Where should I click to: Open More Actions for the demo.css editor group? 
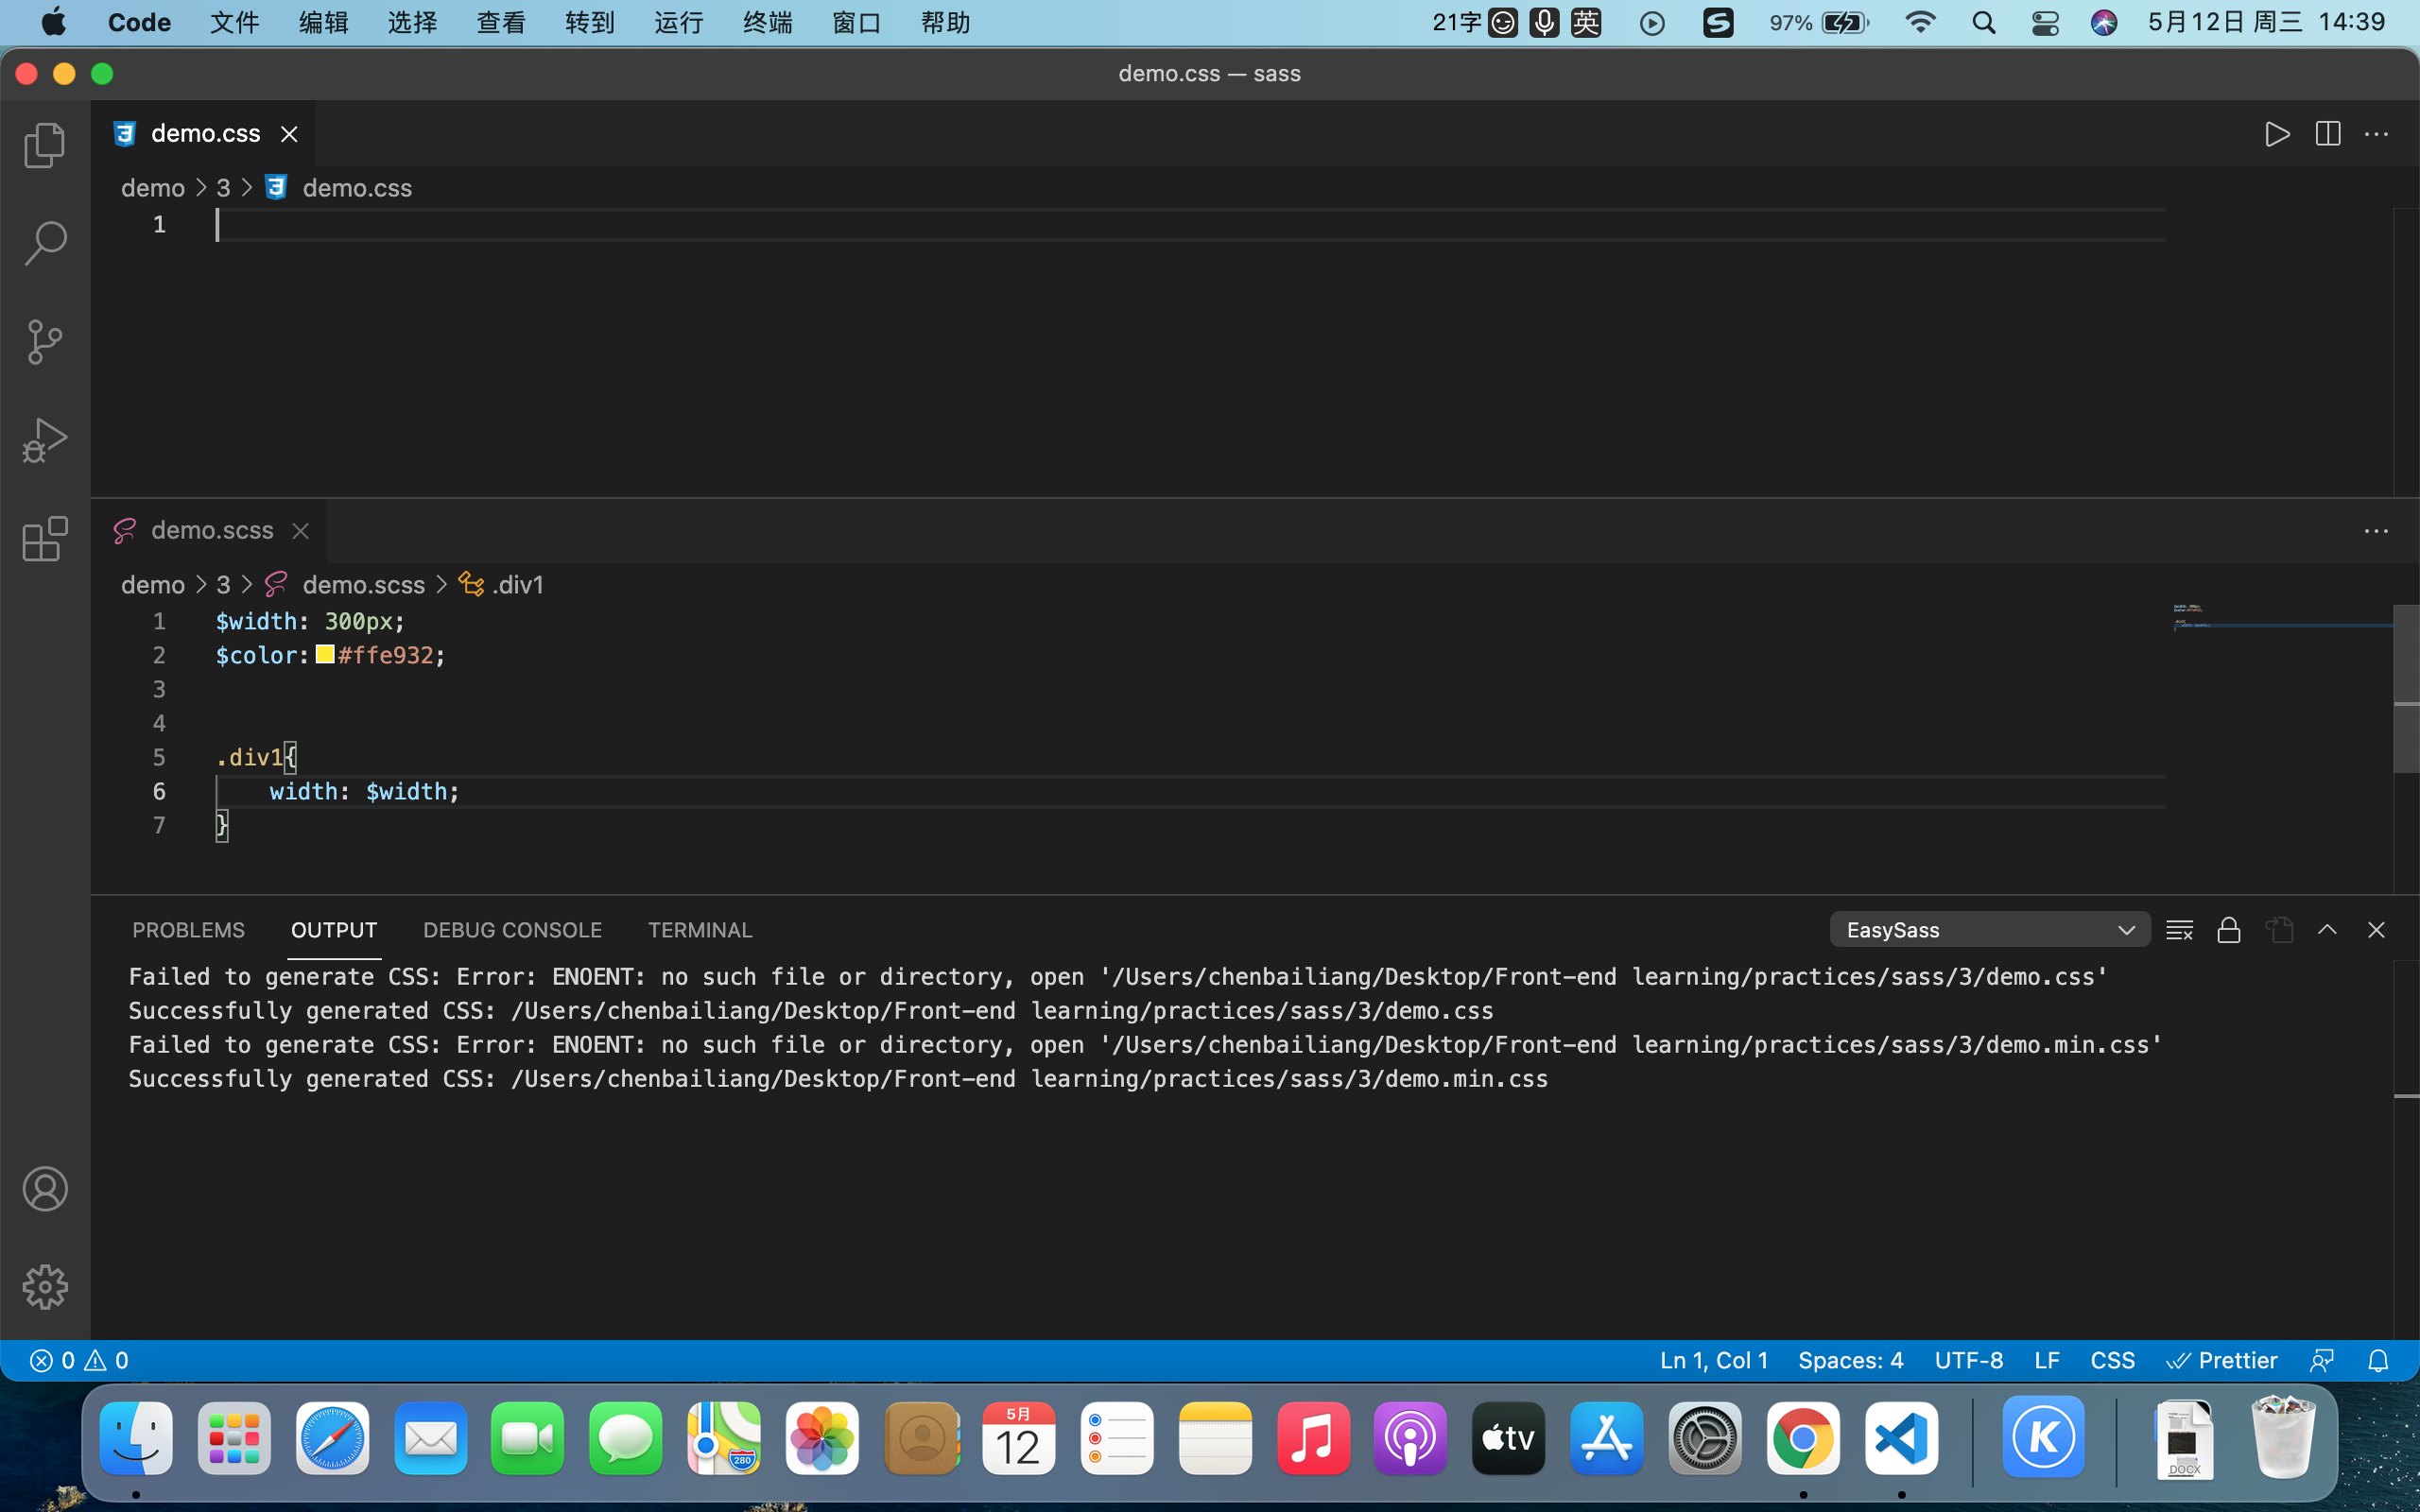tap(2376, 134)
